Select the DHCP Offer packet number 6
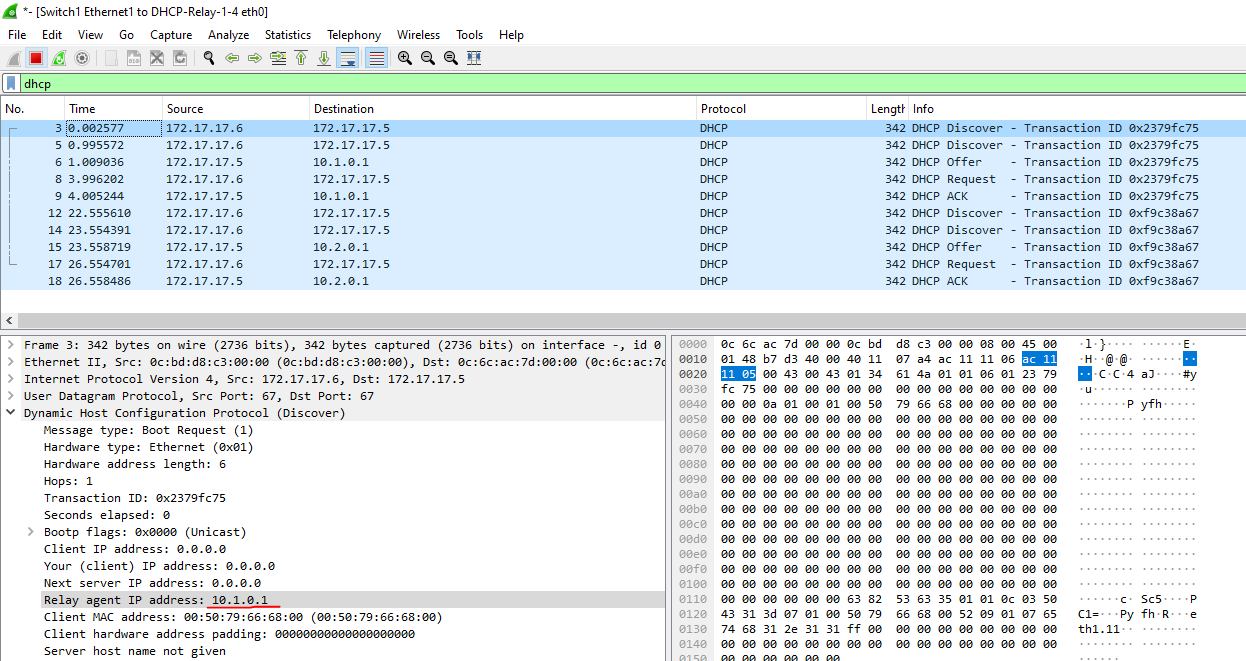 click(400, 162)
